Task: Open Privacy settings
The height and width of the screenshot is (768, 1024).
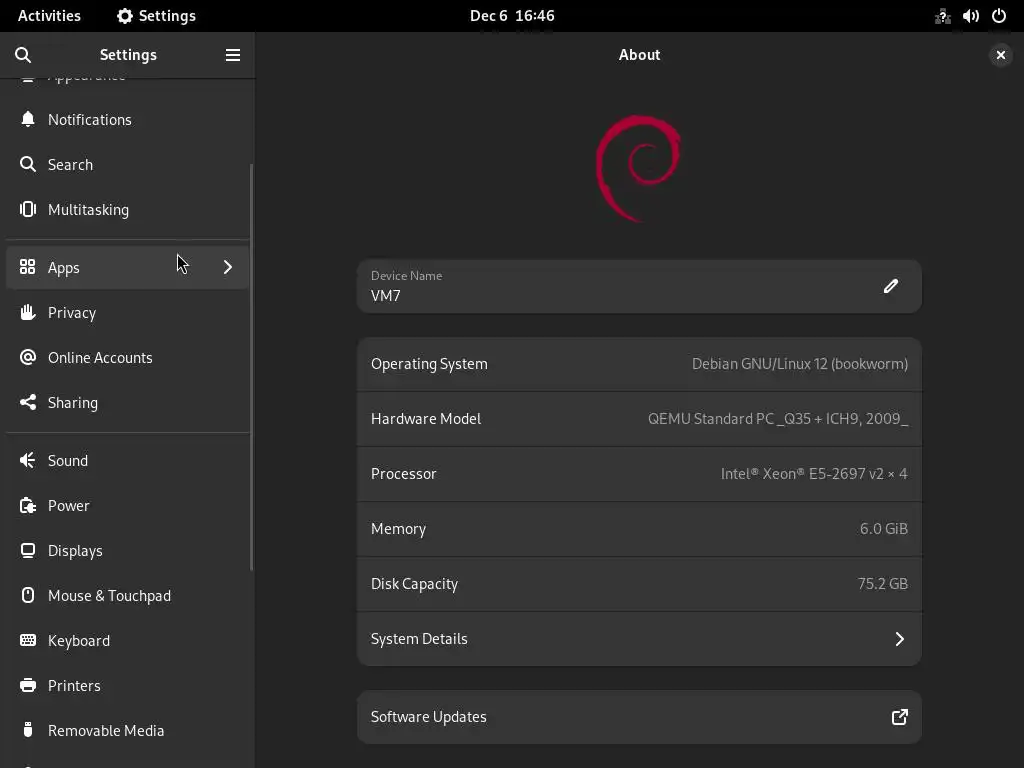Action: click(128, 313)
